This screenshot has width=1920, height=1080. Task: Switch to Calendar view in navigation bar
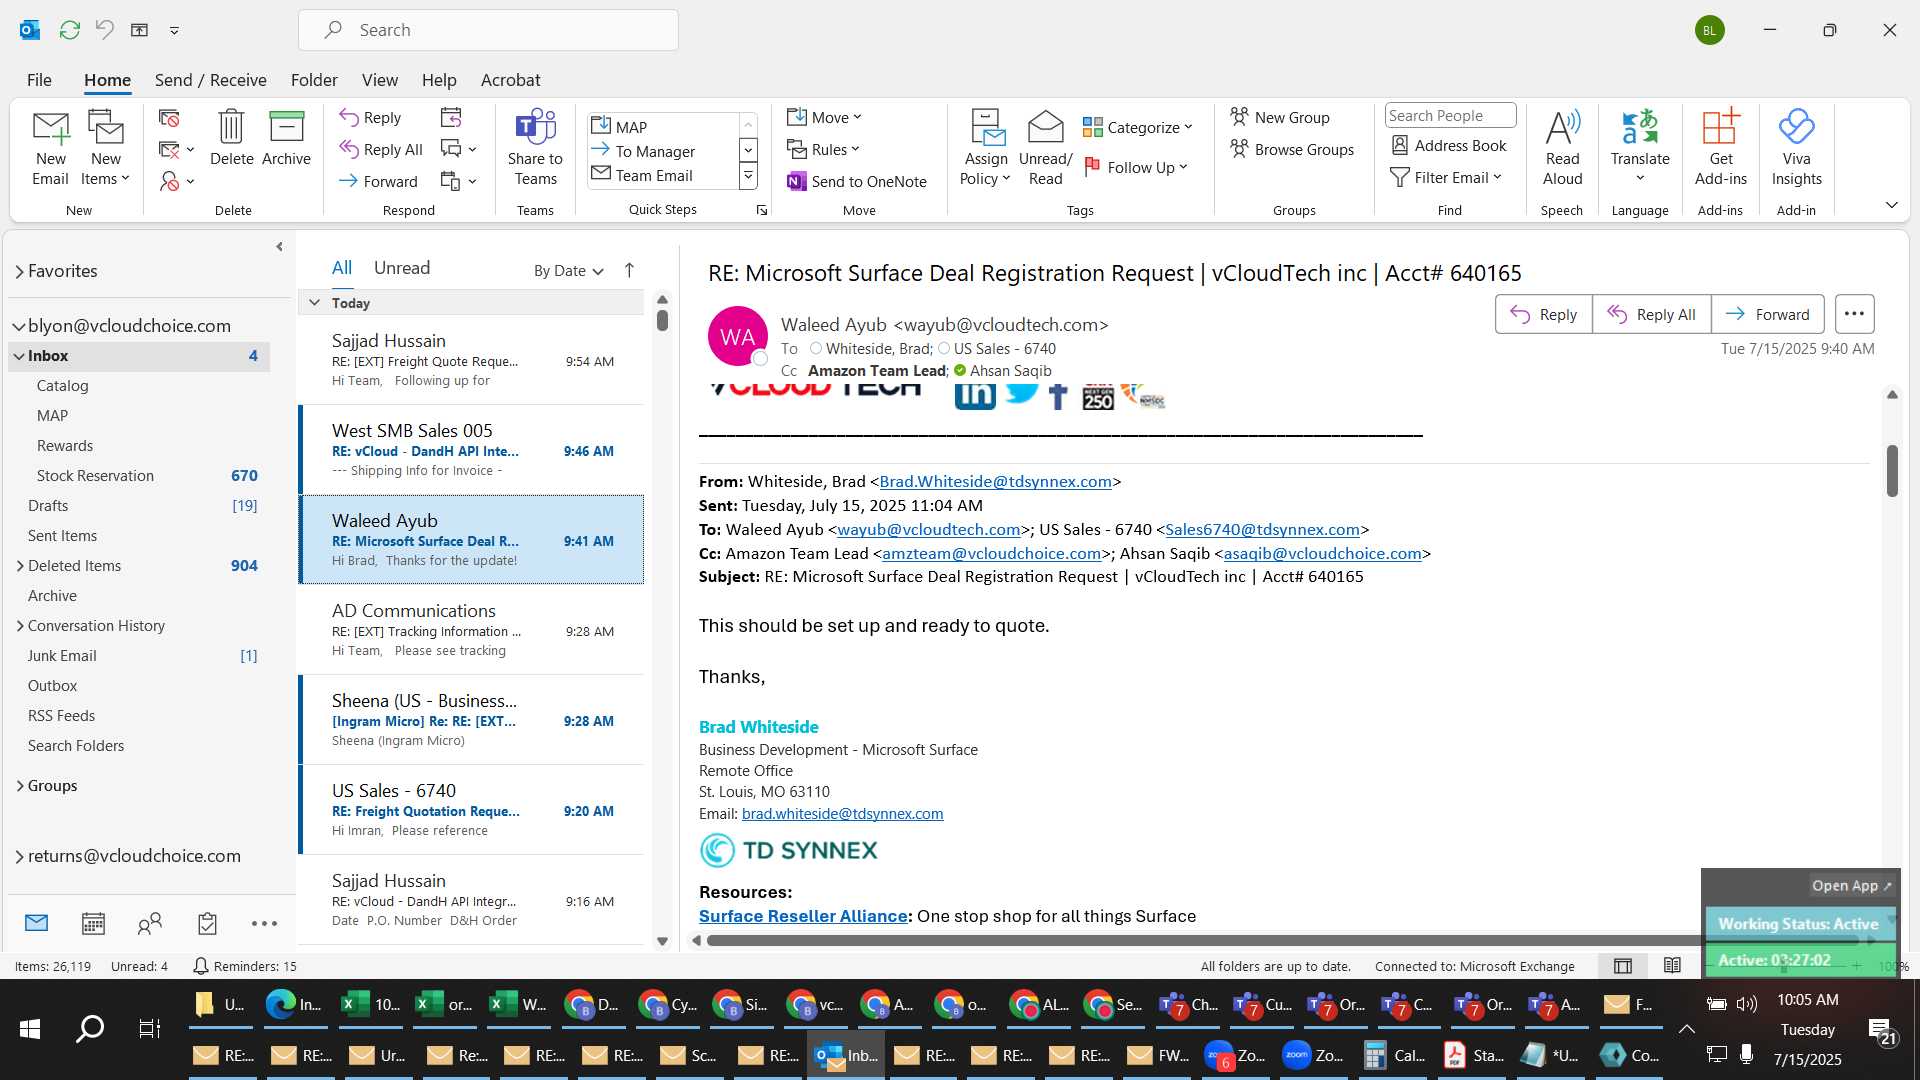coord(93,923)
